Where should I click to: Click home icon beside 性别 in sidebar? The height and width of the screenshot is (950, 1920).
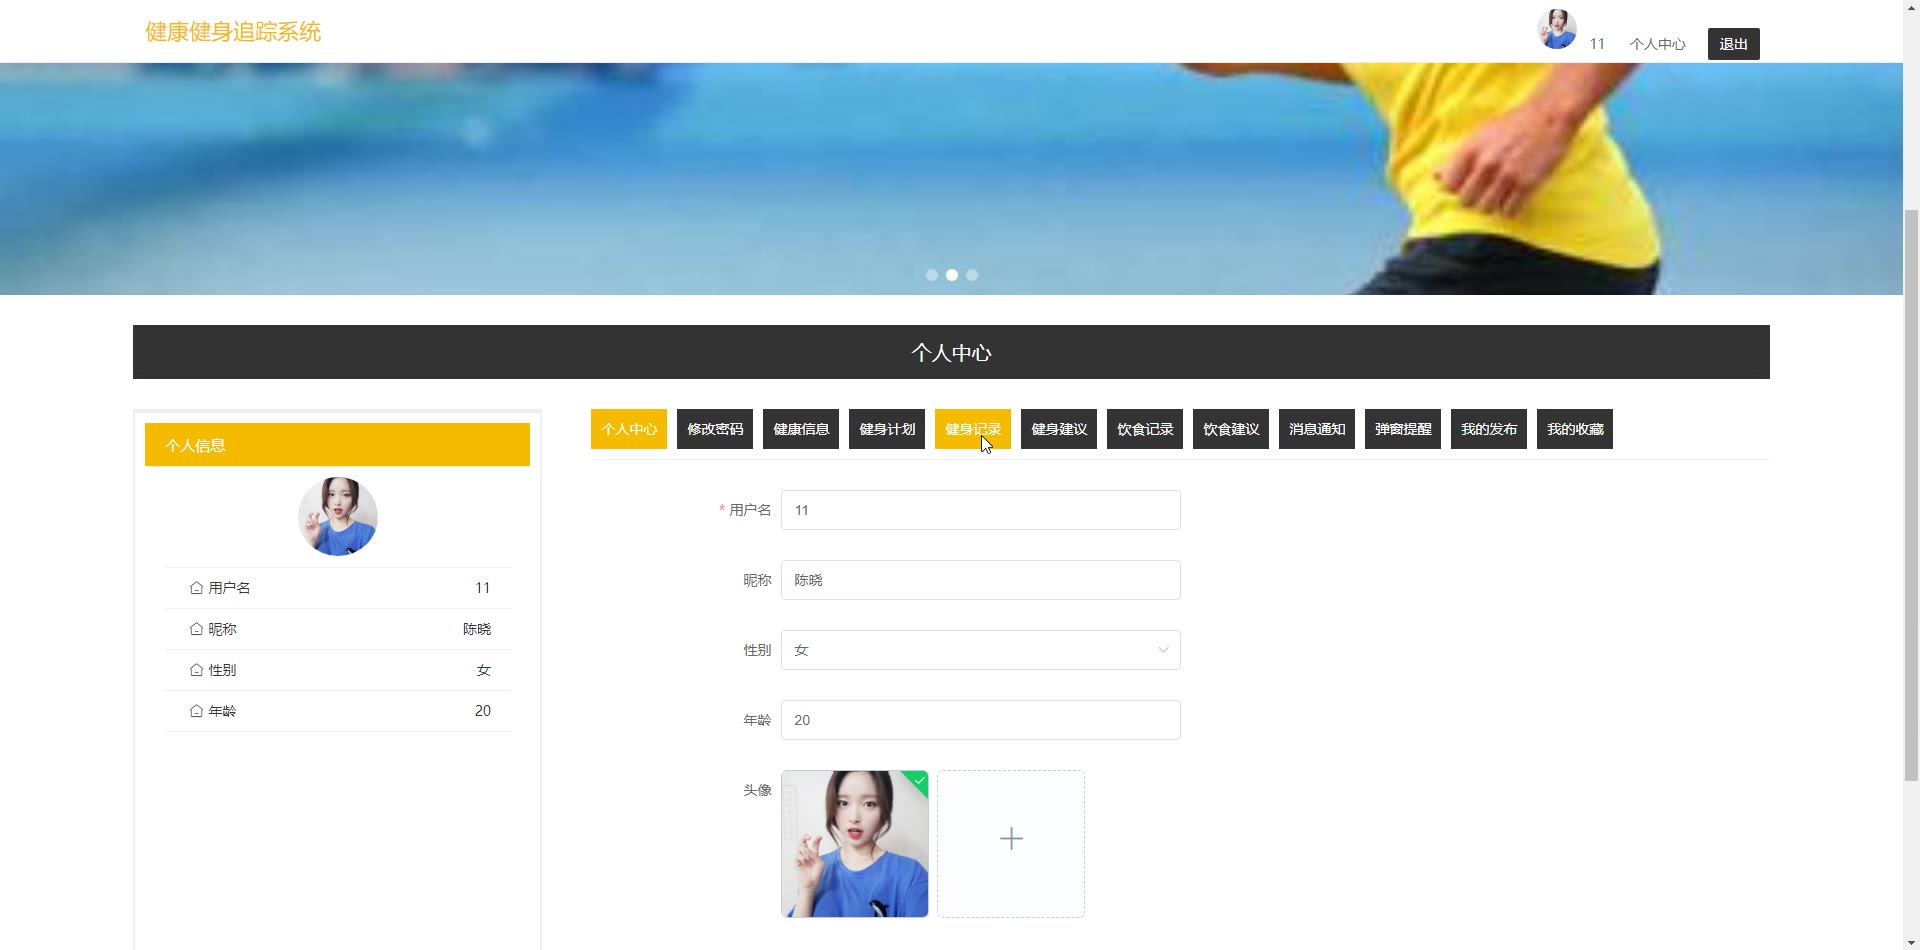tap(196, 670)
